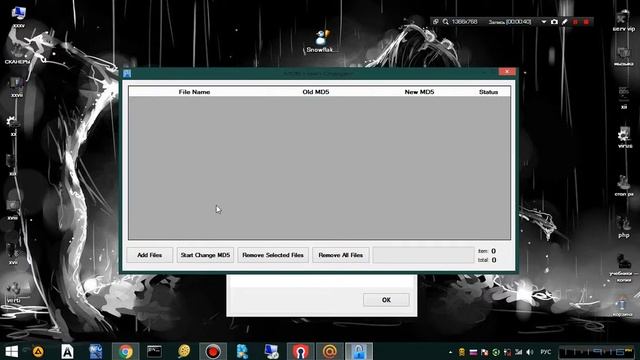
Task: Click the recorder magnifier zoom icon
Action: tap(446, 22)
